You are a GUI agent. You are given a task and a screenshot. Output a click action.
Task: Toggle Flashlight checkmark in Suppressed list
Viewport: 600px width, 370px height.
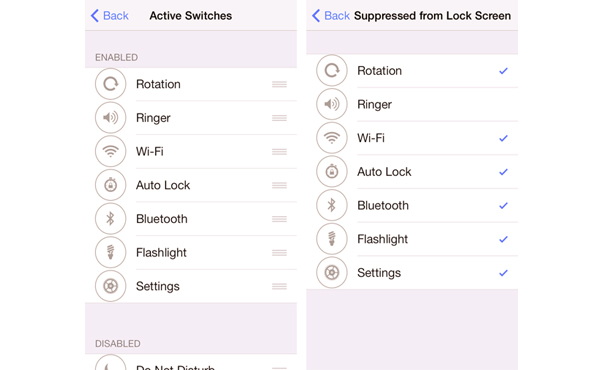click(x=503, y=239)
